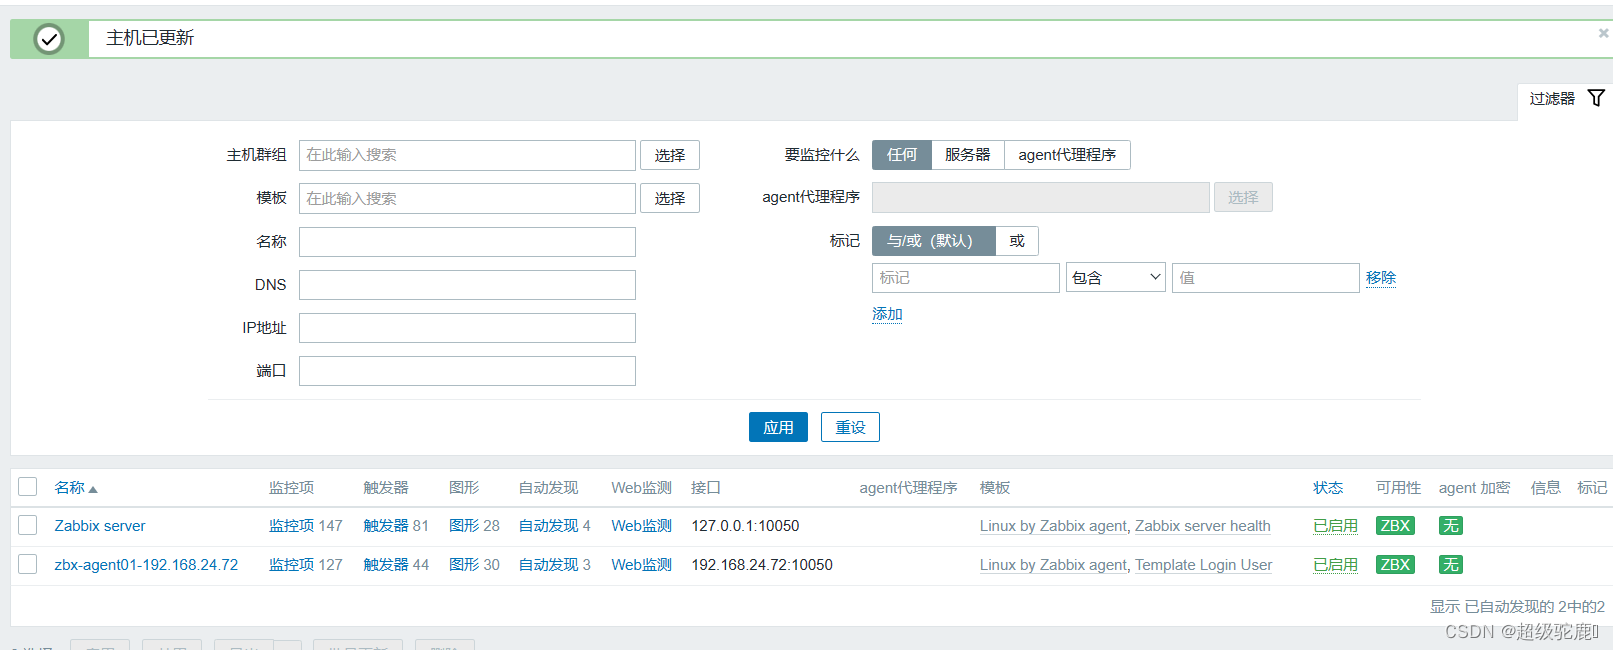Click the 模板 search field

pyautogui.click(x=467, y=198)
